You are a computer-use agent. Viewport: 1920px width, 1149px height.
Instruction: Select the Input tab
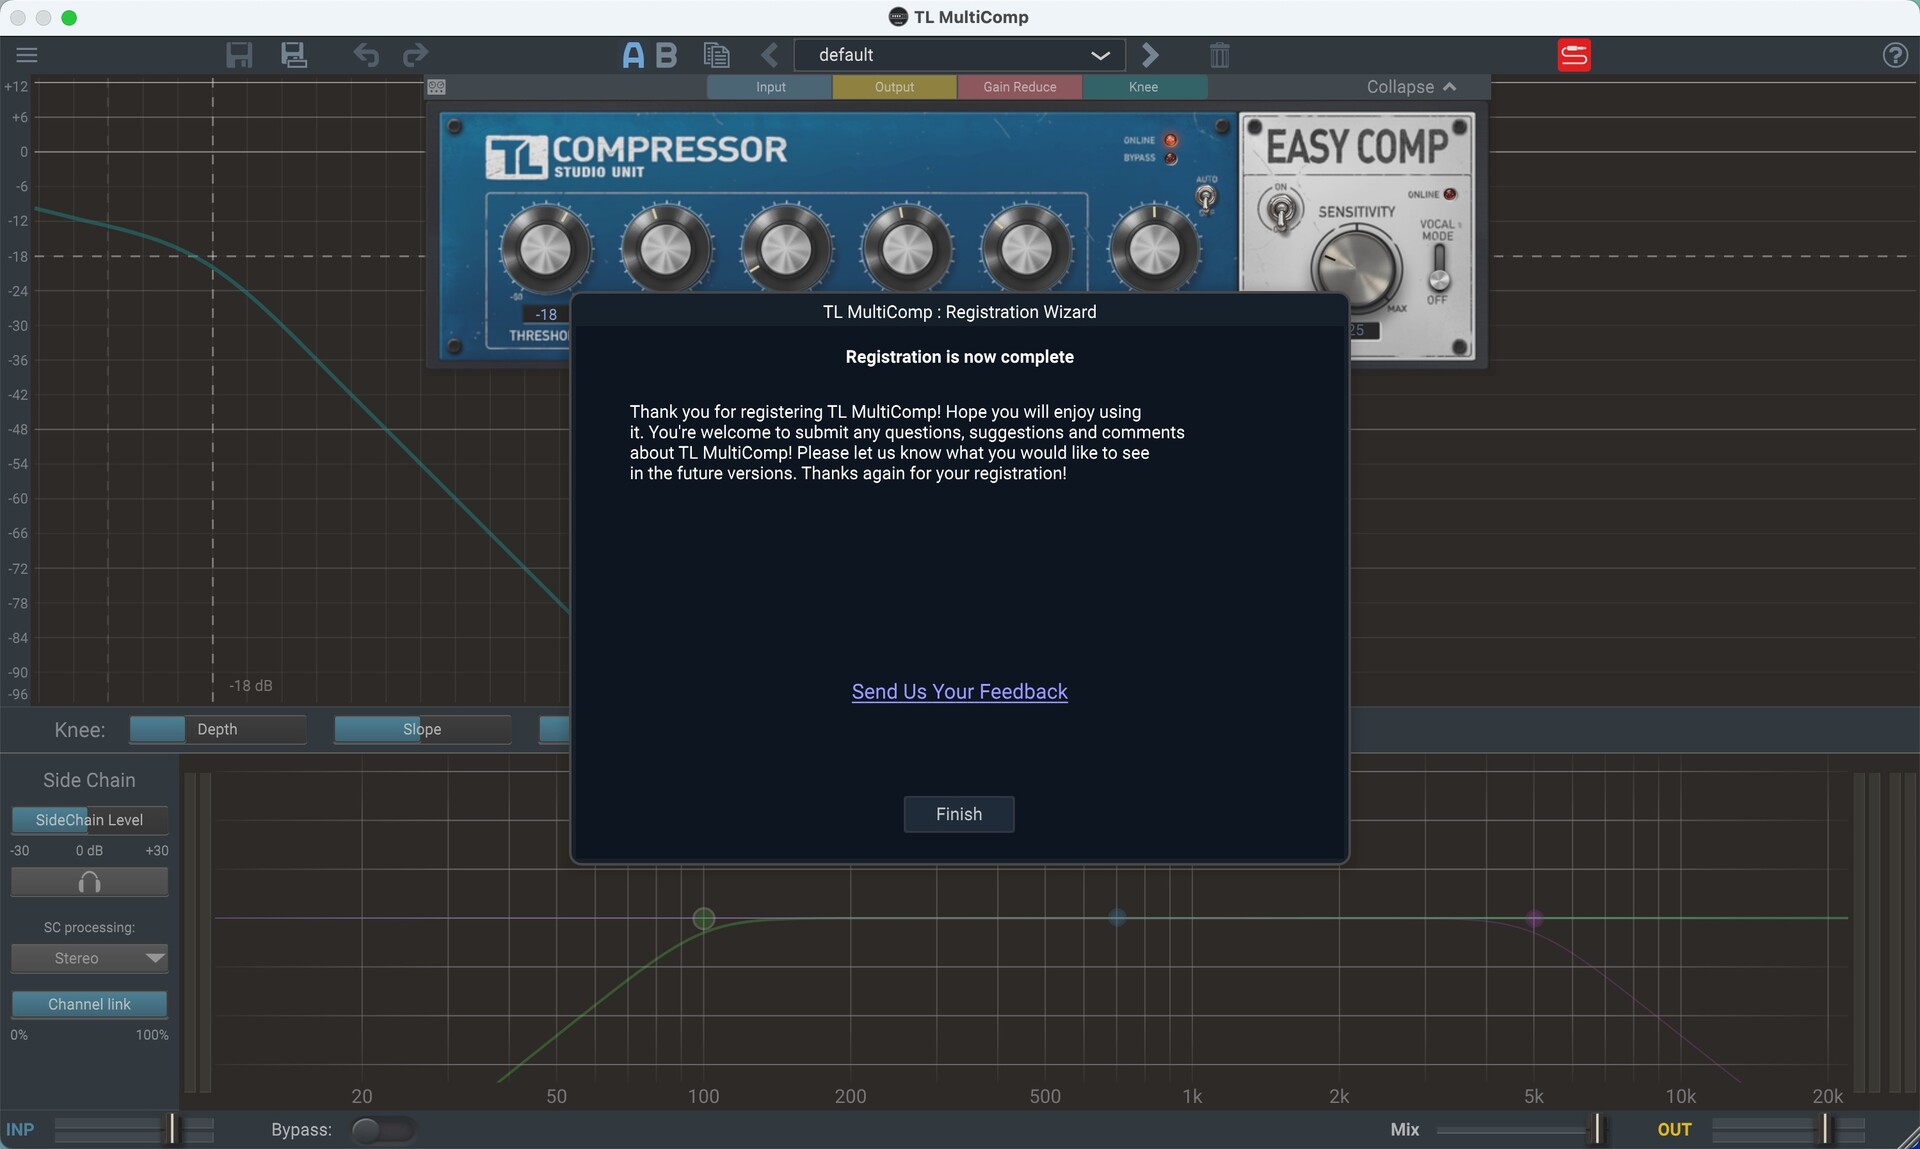[770, 87]
